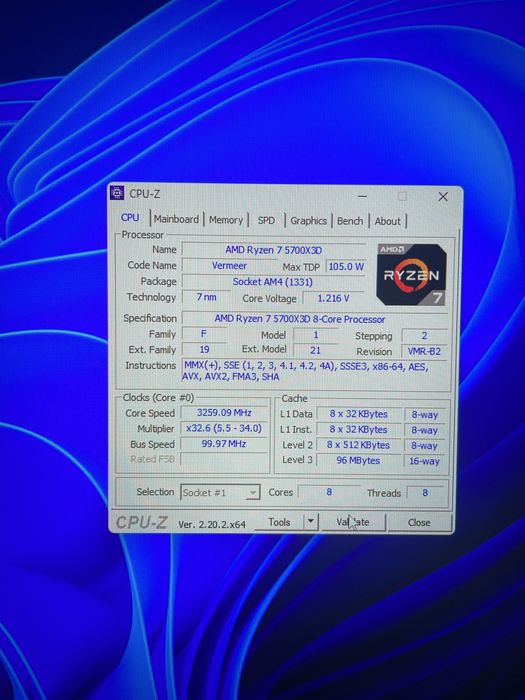The height and width of the screenshot is (700, 525).
Task: Click the Core Voltage value 1.216 V
Action: click(x=333, y=298)
